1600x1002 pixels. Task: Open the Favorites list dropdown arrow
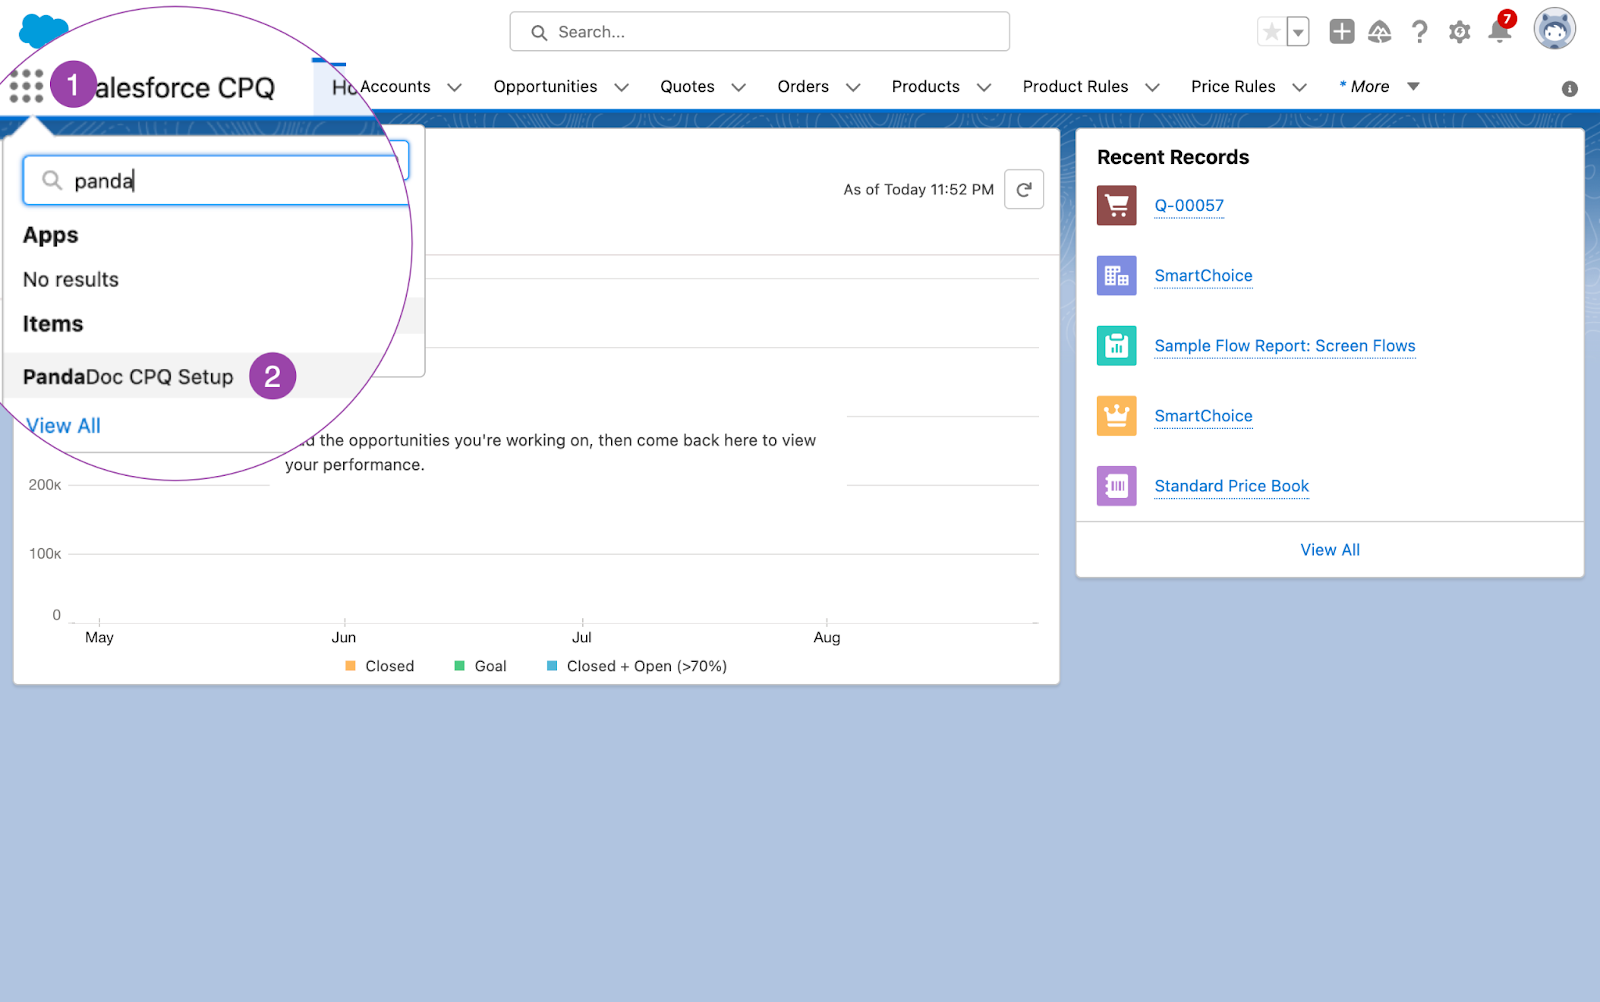1298,32
